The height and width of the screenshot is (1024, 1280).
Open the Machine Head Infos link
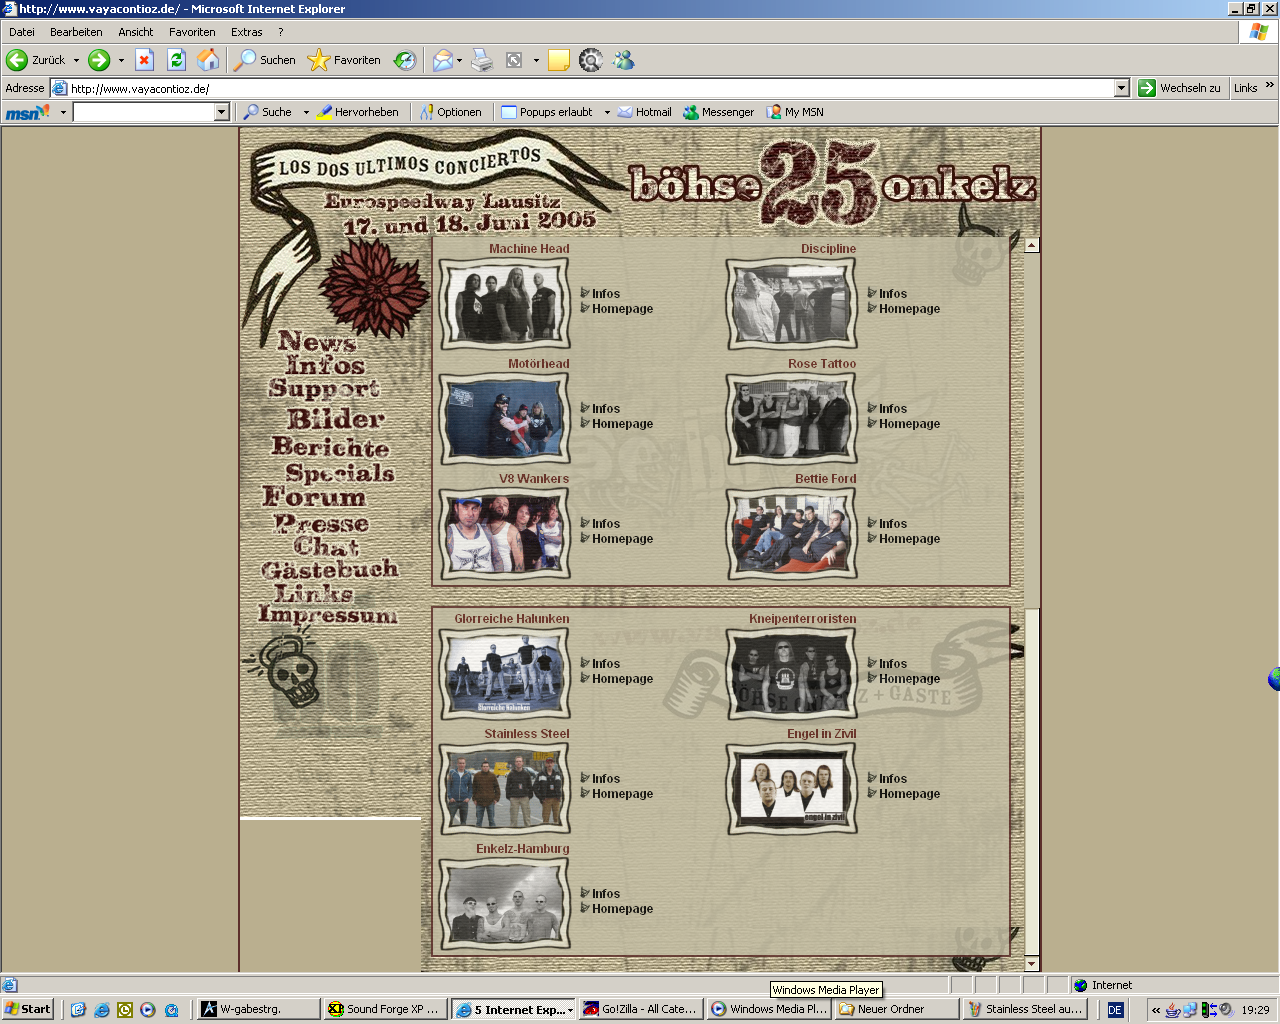[606, 294]
